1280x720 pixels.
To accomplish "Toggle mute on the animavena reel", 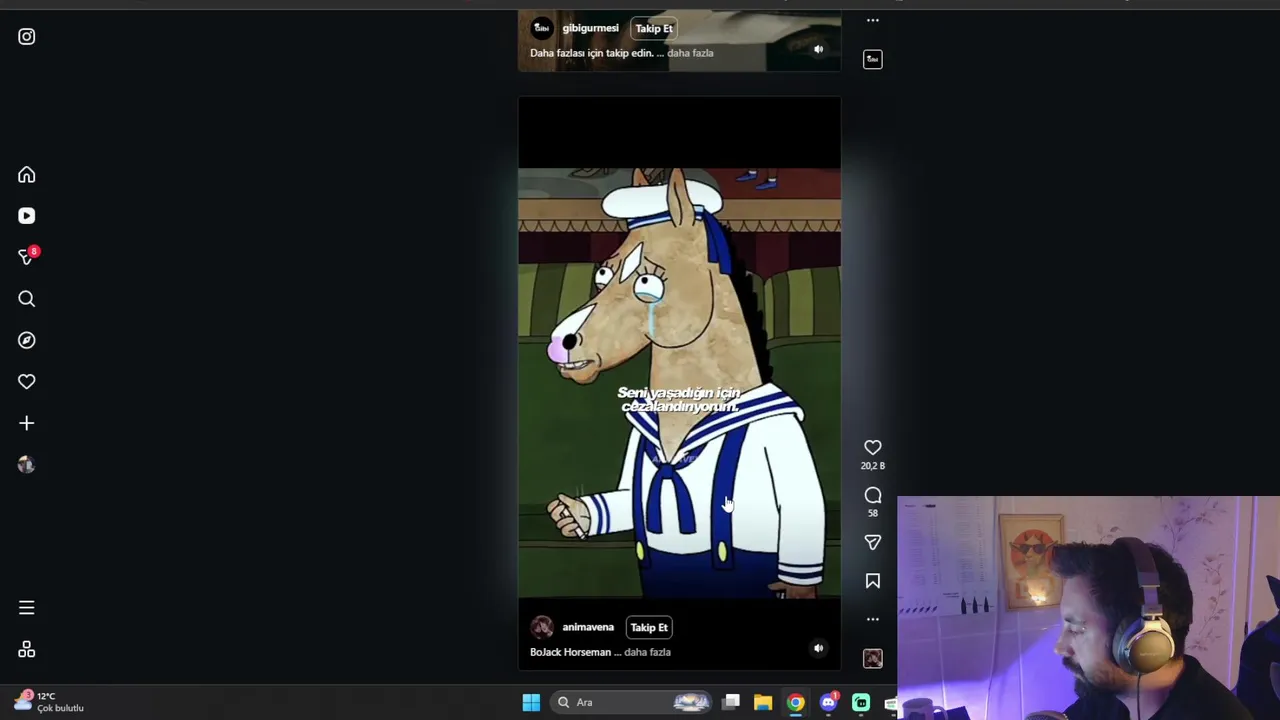I will [818, 648].
